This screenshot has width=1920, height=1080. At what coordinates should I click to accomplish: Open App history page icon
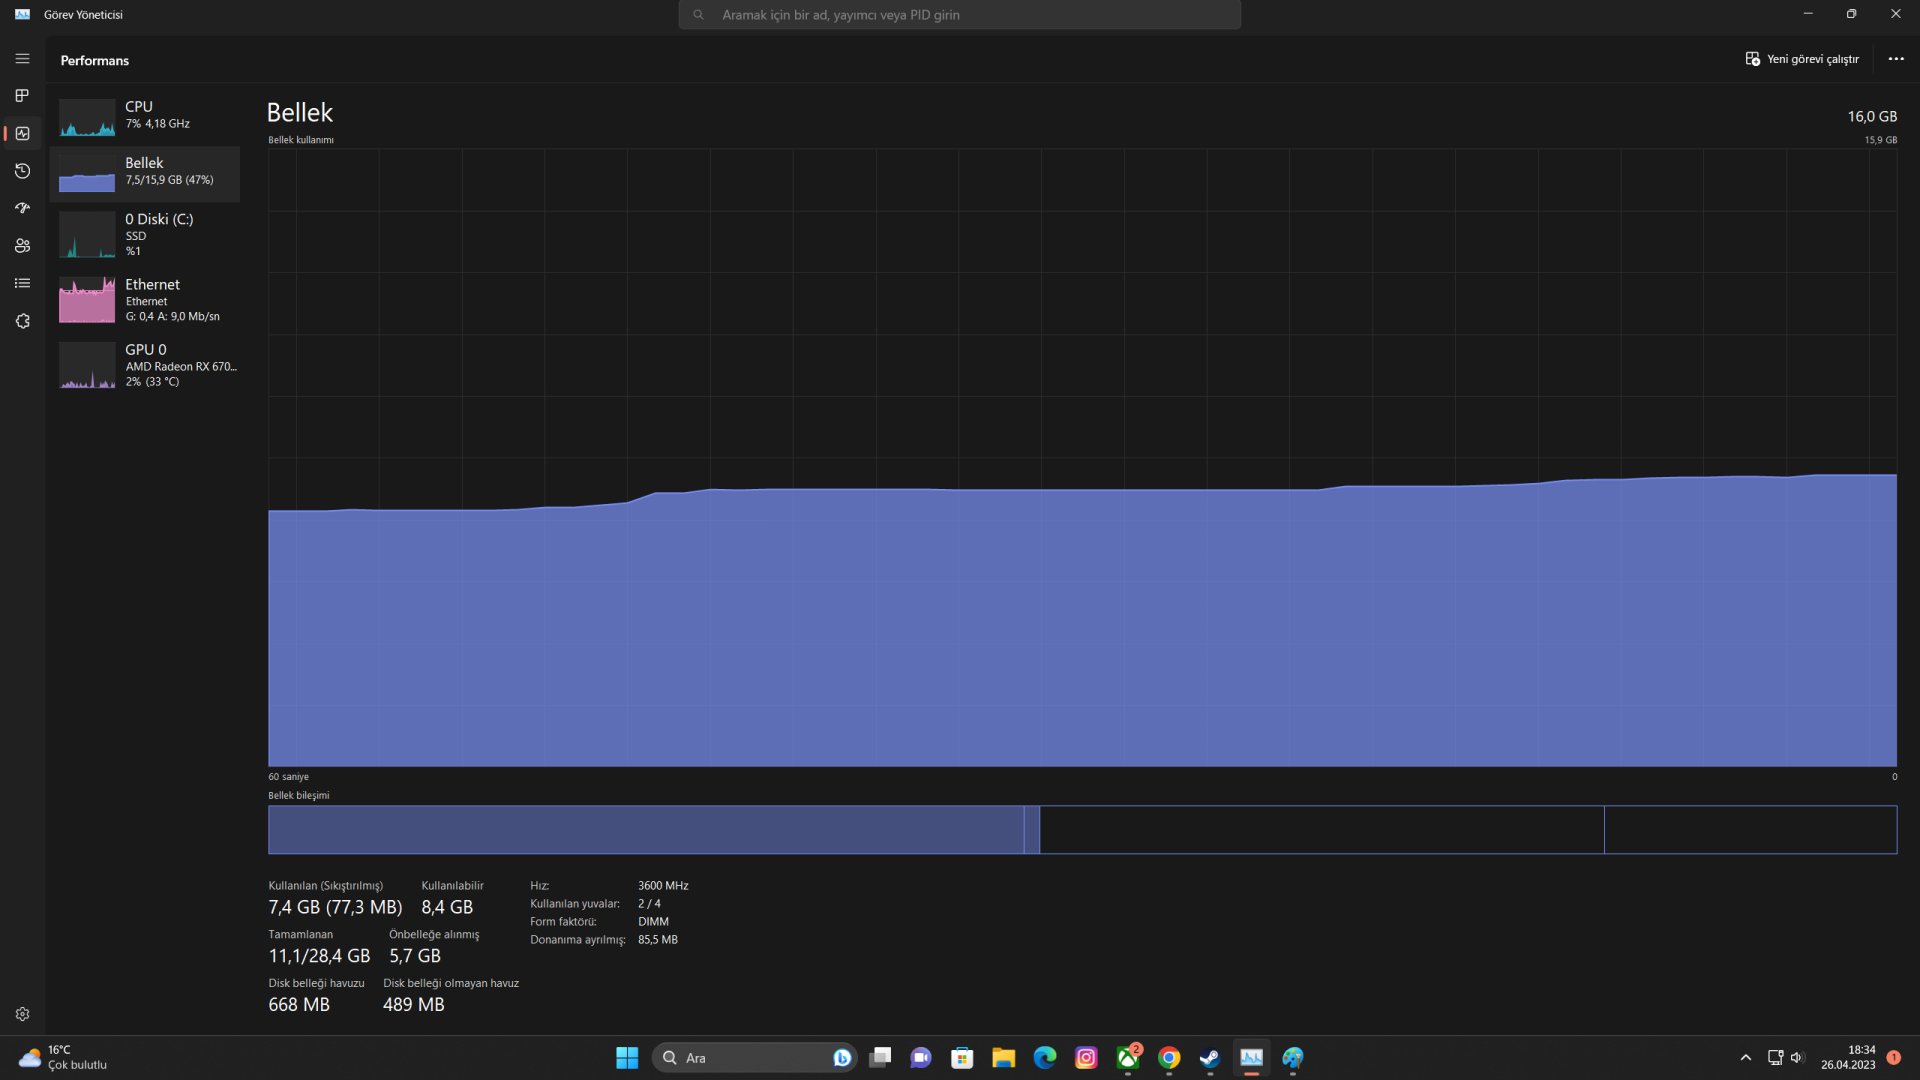click(x=22, y=171)
